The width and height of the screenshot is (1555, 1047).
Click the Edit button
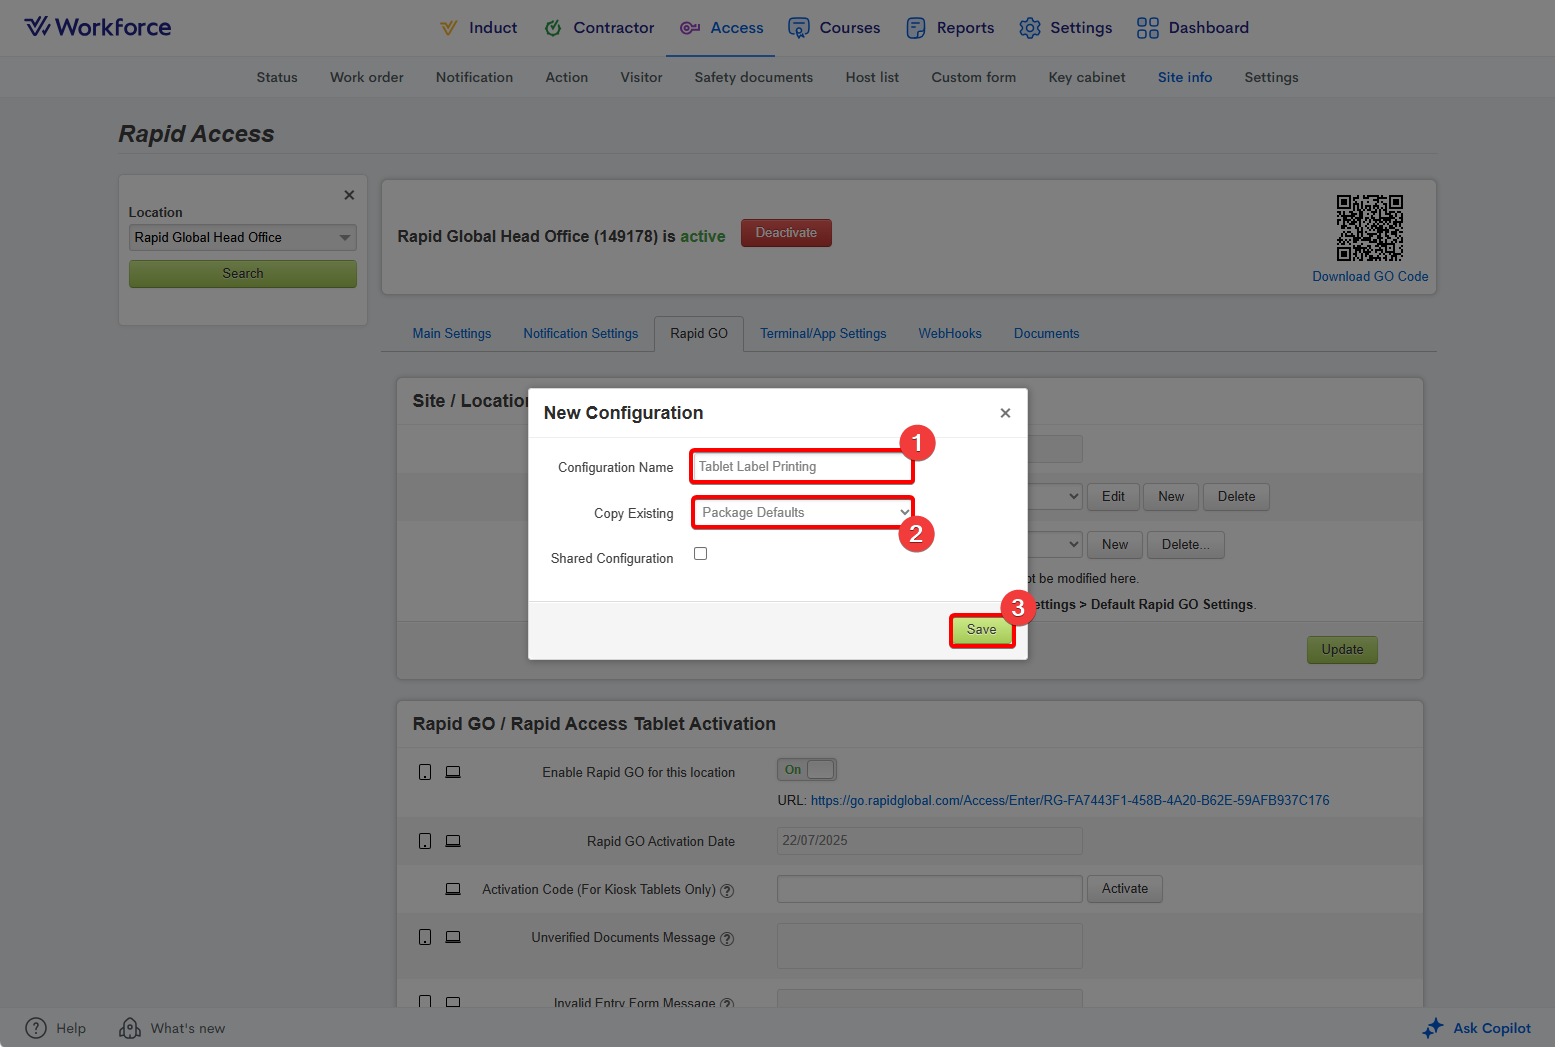pos(1113,497)
